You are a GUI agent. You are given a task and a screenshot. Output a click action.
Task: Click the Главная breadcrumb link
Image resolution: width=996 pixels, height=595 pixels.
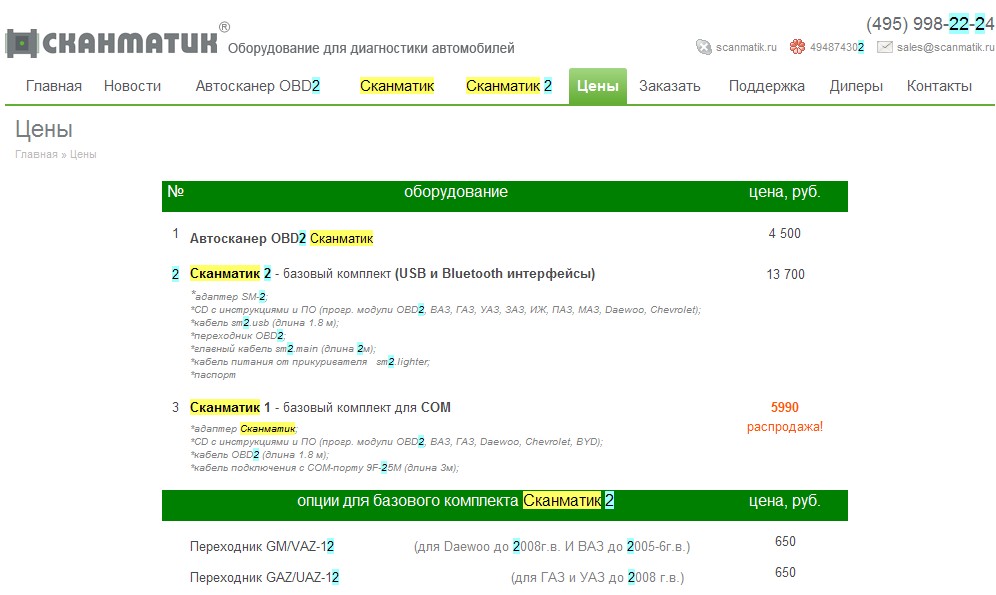click(x=36, y=154)
